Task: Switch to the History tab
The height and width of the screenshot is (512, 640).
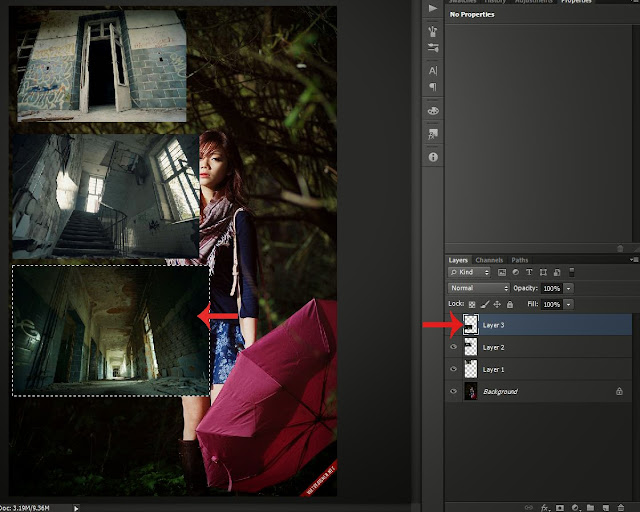Action: coord(495,2)
